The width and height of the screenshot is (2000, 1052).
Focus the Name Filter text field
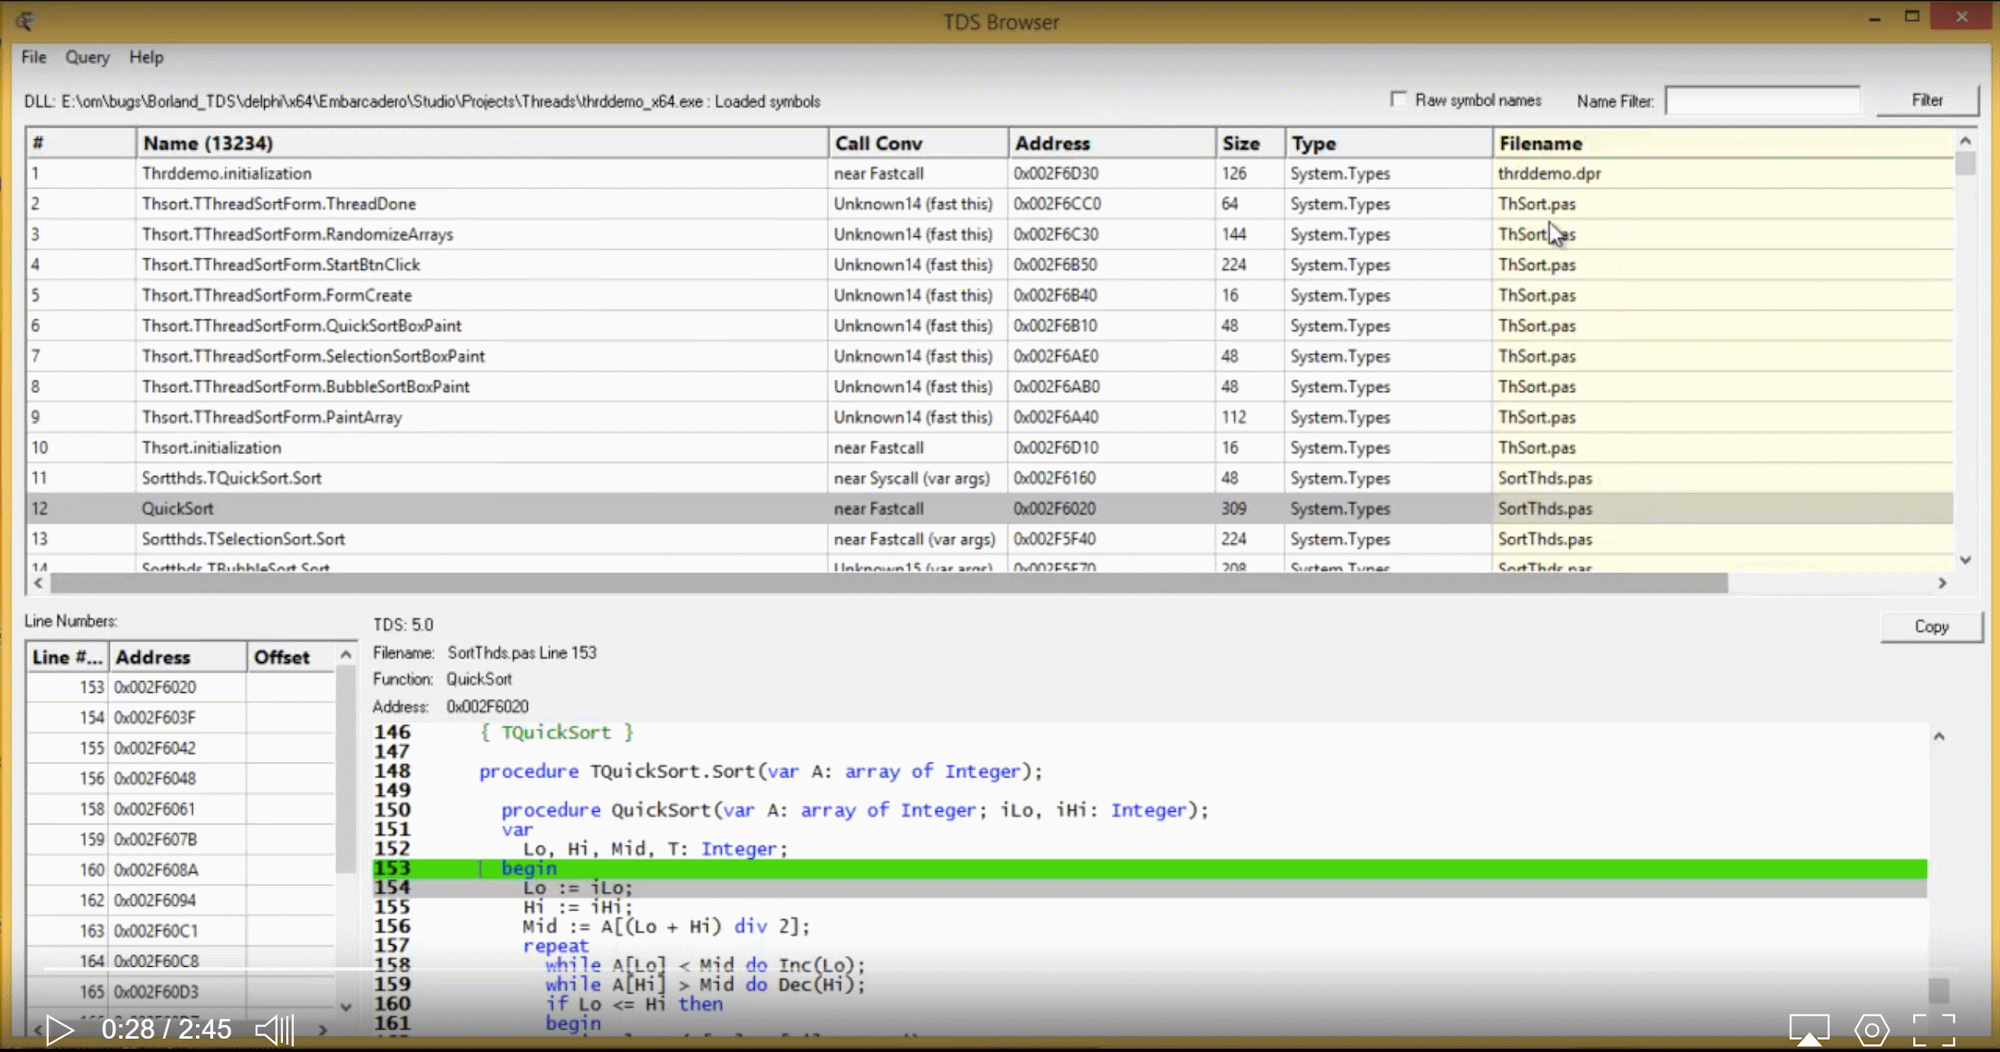(x=1762, y=101)
